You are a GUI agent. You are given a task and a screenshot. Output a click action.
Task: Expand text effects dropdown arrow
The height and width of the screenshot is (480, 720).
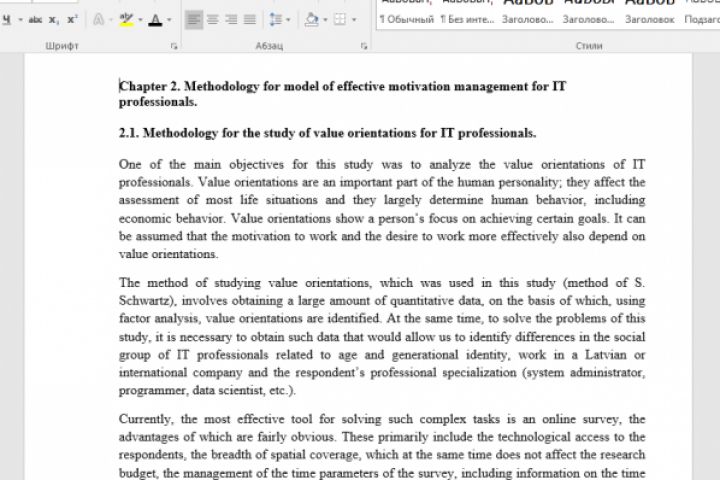point(111,20)
